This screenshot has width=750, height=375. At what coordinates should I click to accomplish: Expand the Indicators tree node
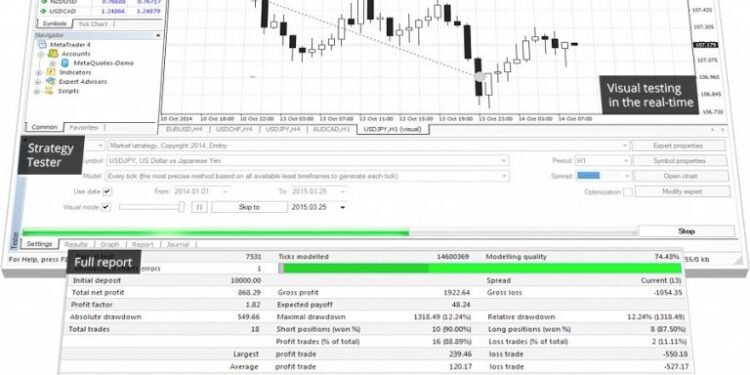[x=39, y=73]
